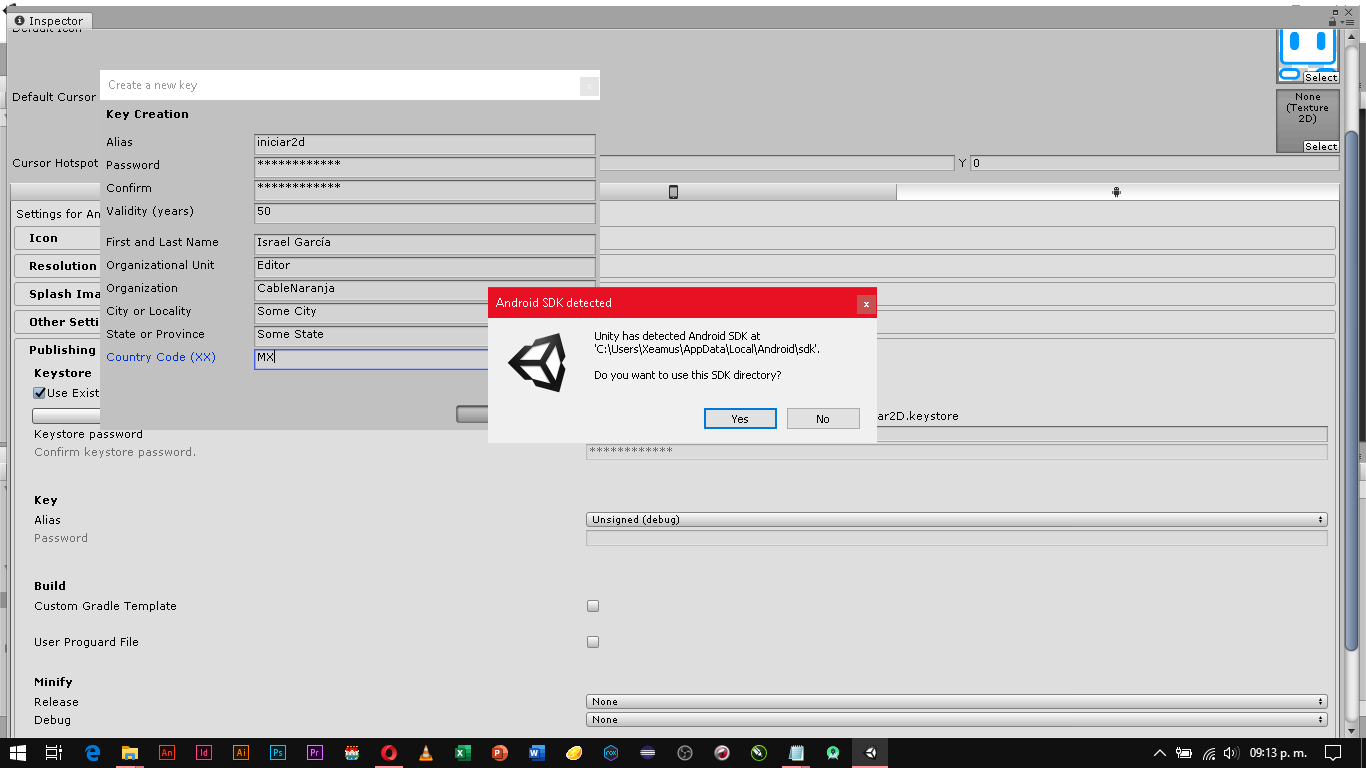Enable the User Proguard File checkbox
The height and width of the screenshot is (768, 1366).
click(592, 641)
